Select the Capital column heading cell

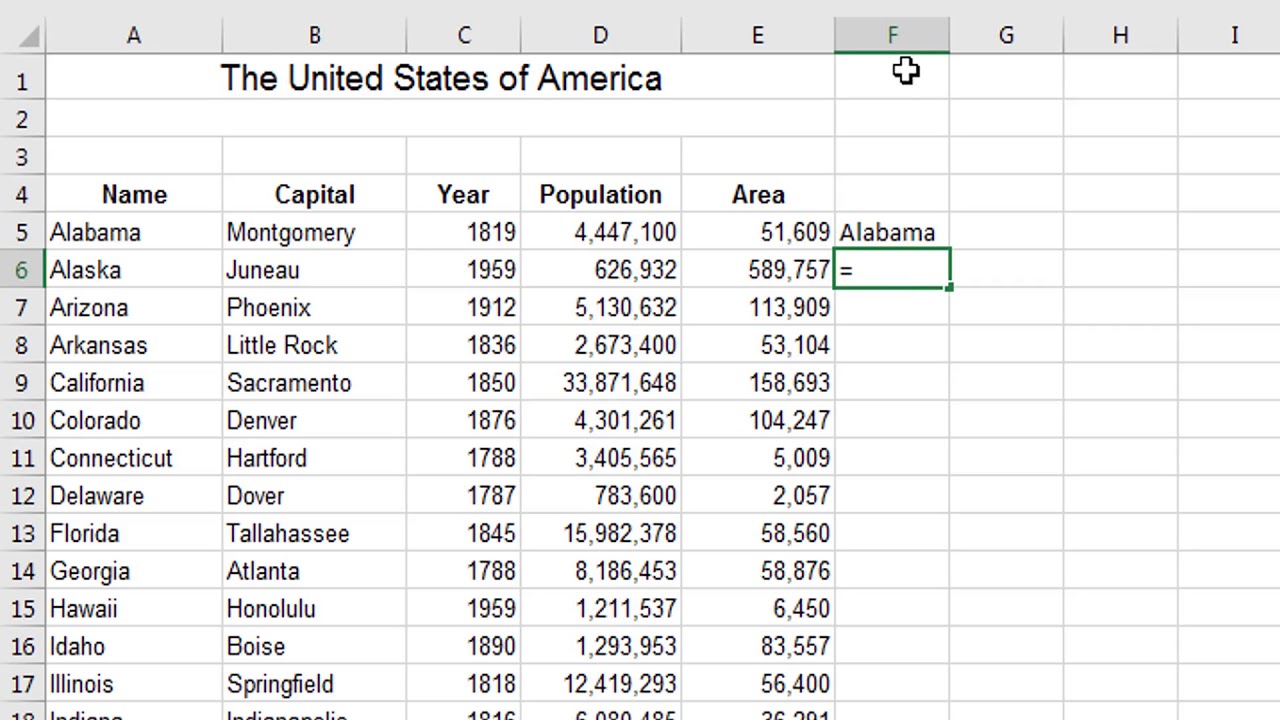tap(314, 195)
